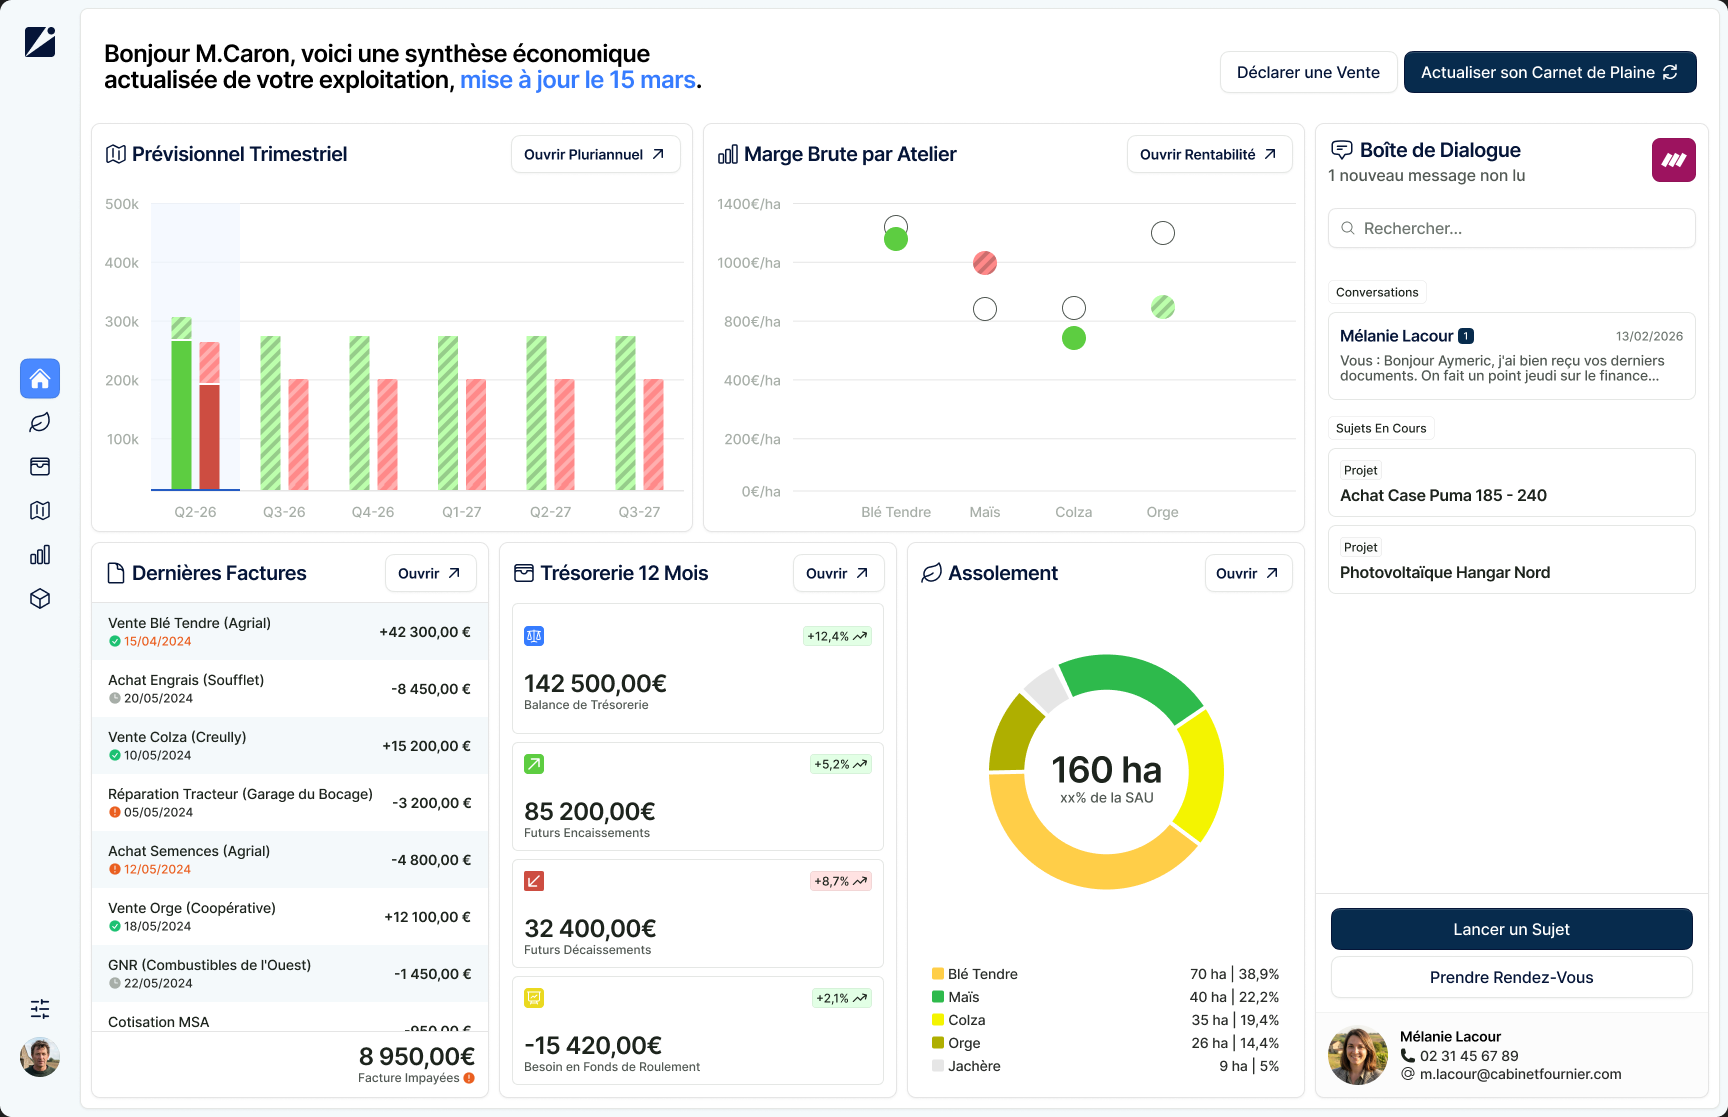Click the user avatar in sidebar

pos(40,1057)
